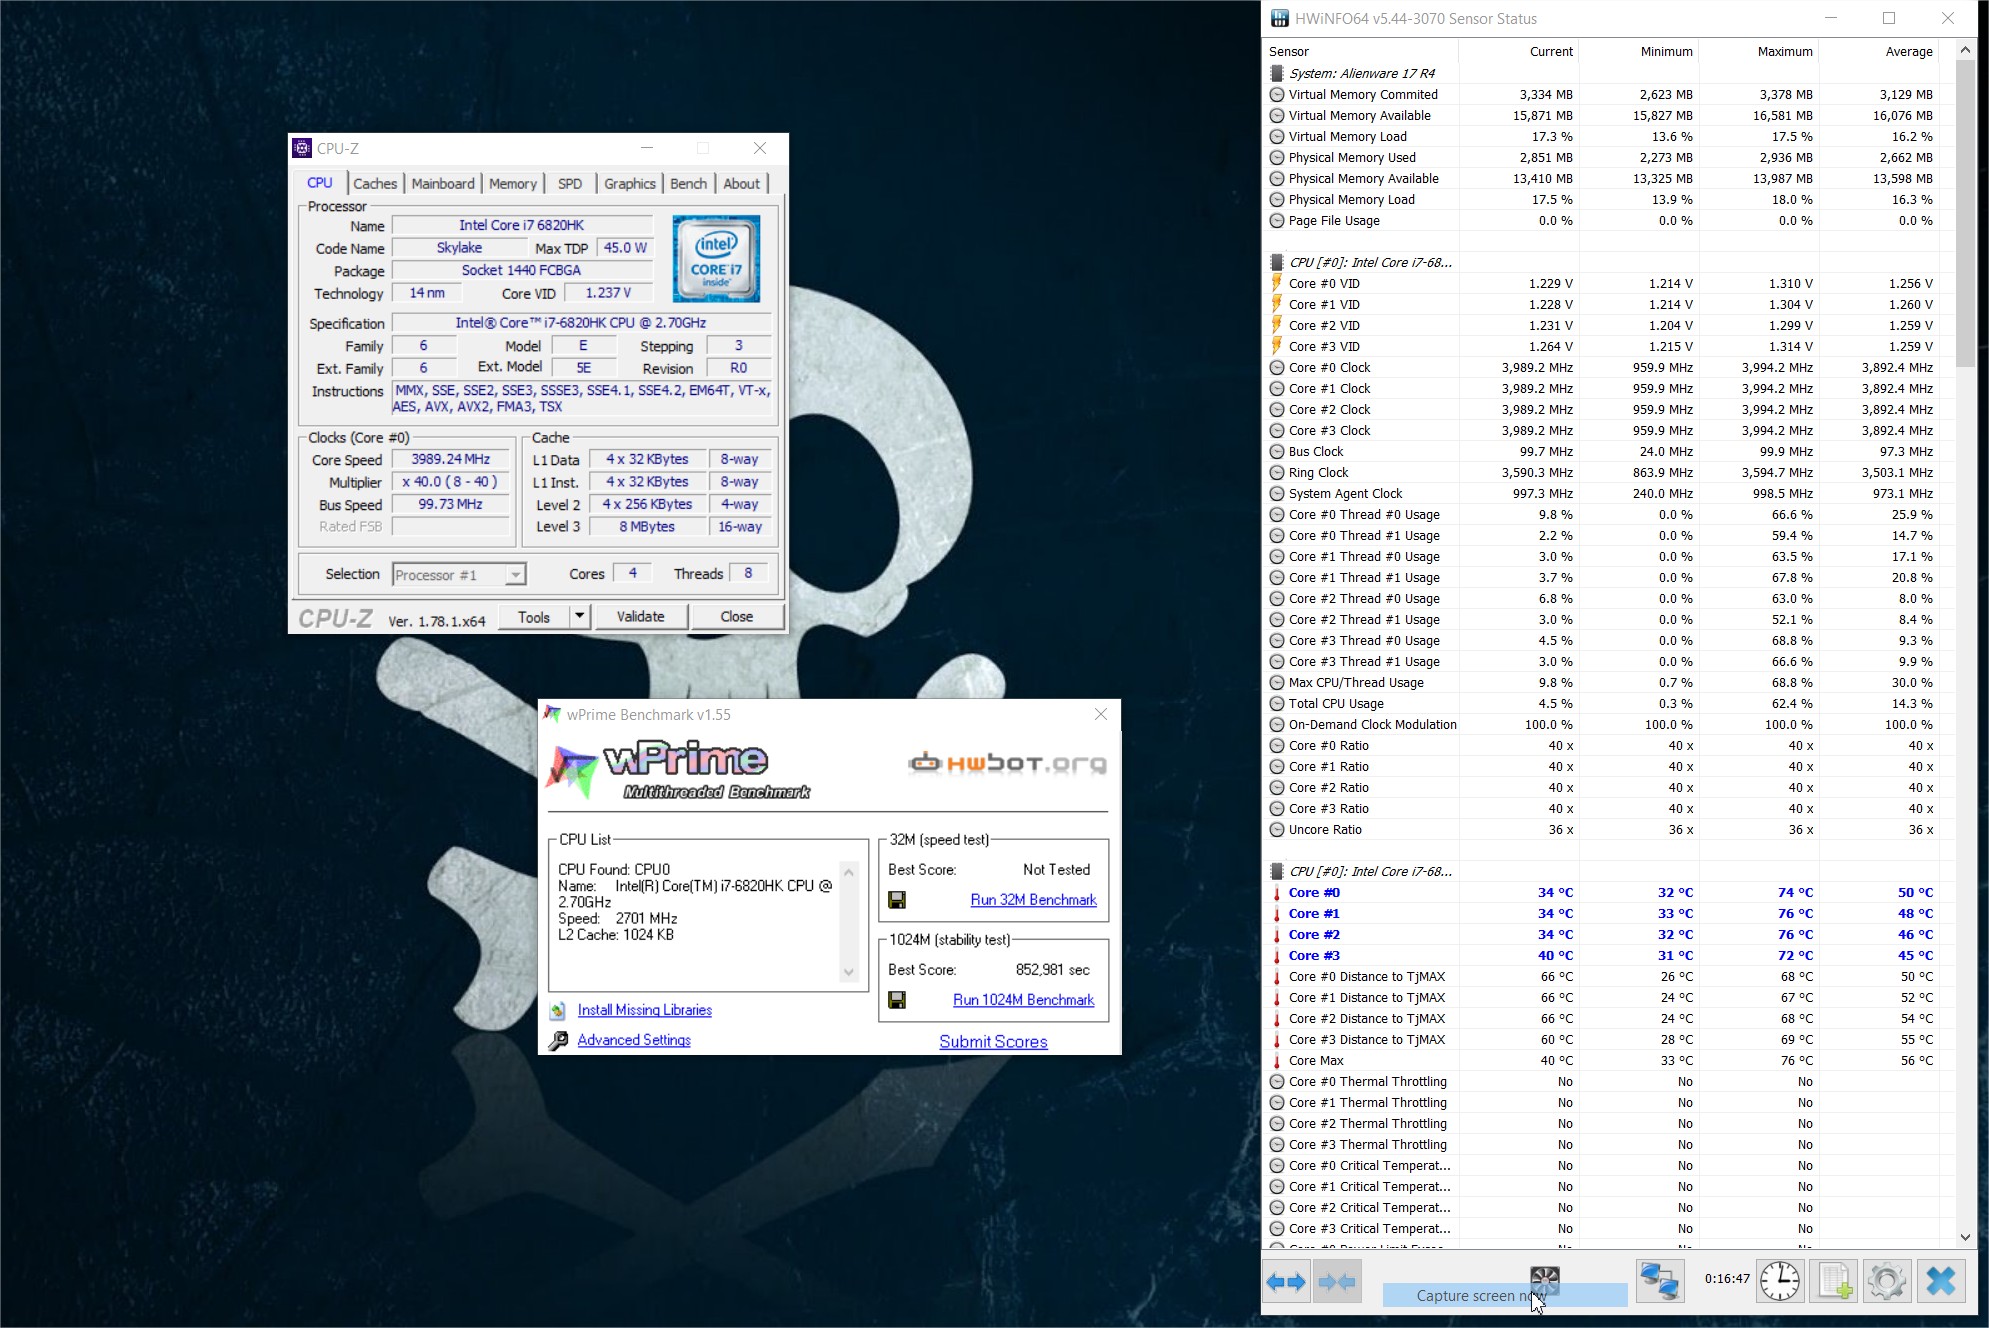Open Install Missing Libraries link
1989x1328 pixels.
(645, 1011)
